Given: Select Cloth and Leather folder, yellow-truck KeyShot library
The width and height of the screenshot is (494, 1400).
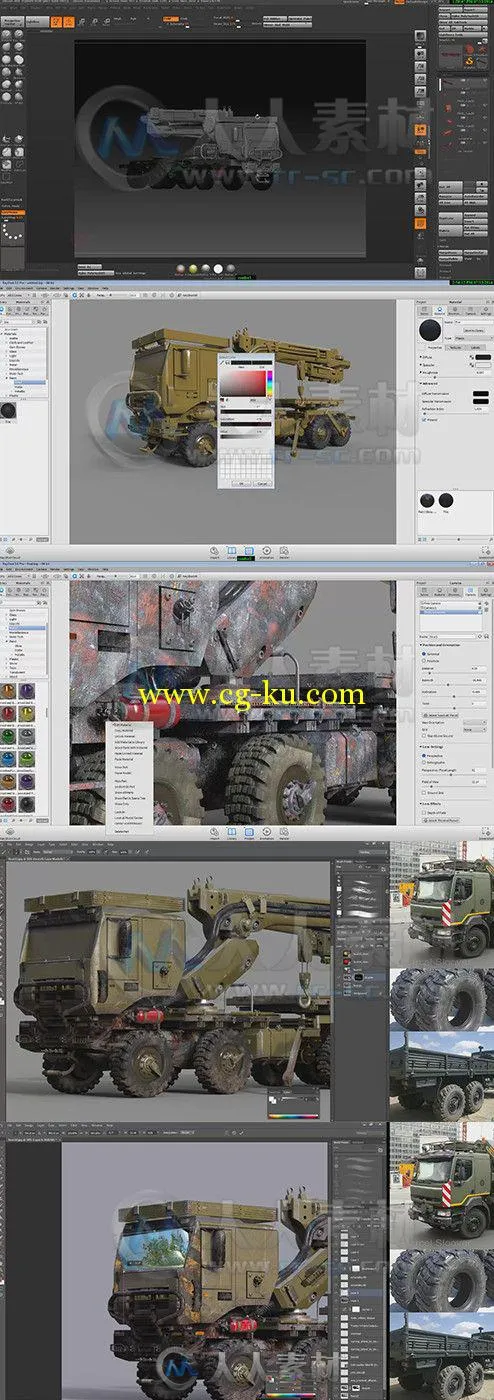Looking at the screenshot, I should tap(21, 342).
